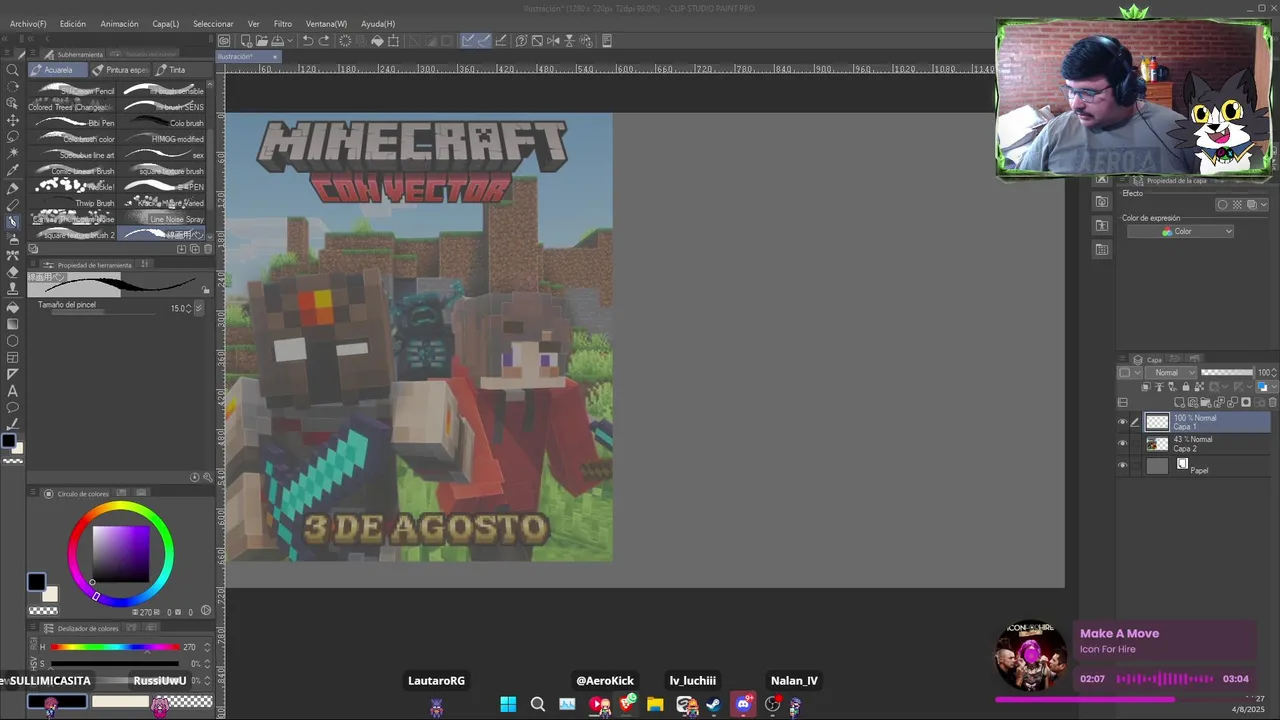
Task: Select the Move layer tool
Action: (13, 120)
